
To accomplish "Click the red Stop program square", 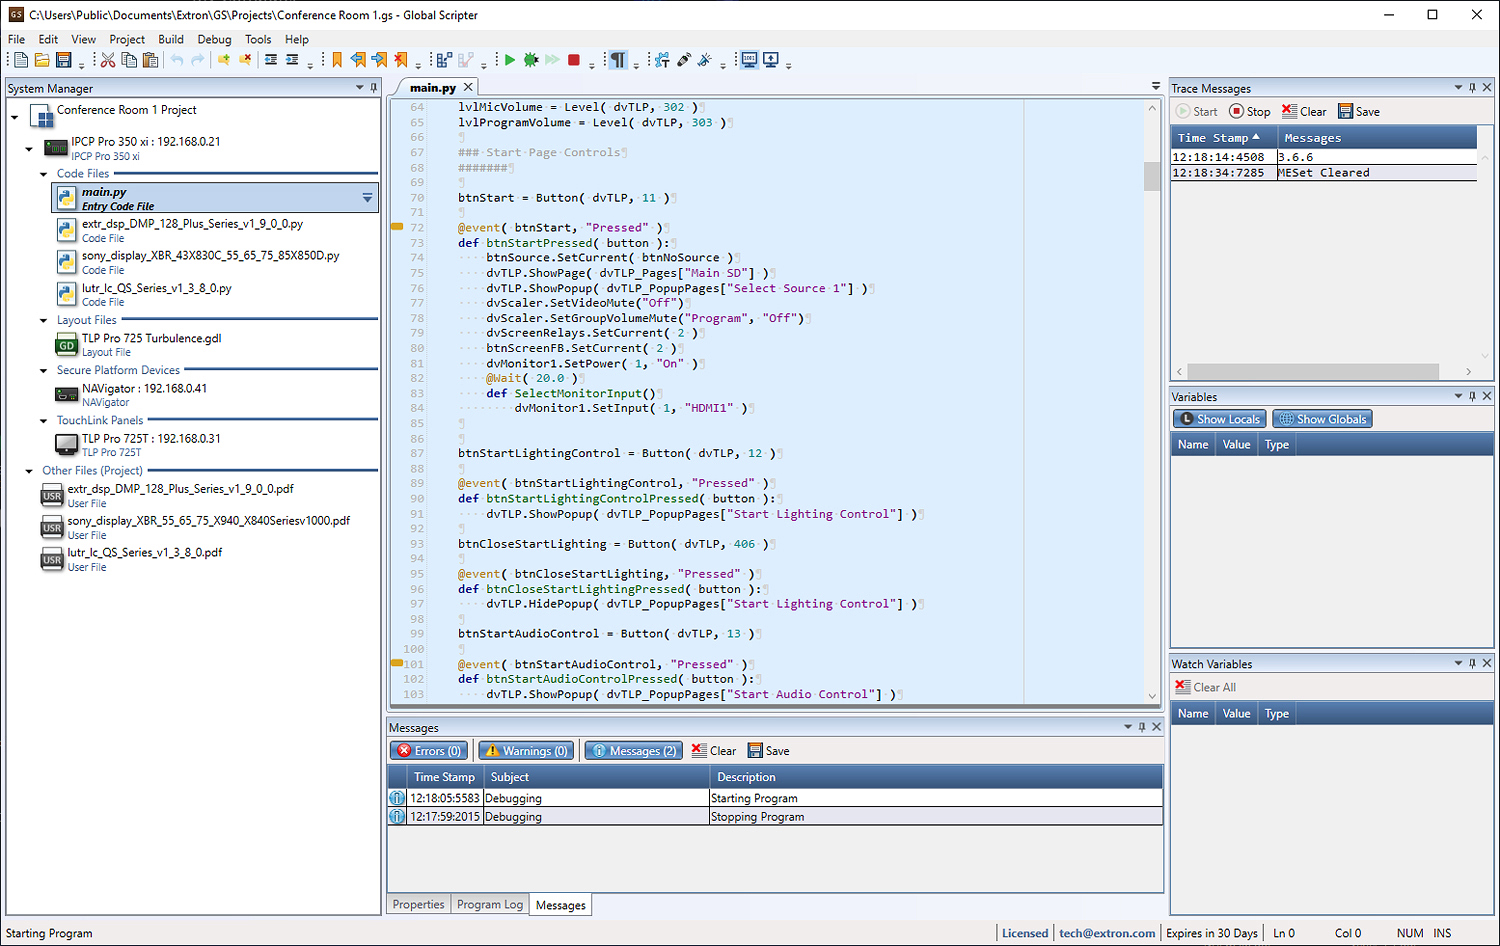I will [x=574, y=60].
